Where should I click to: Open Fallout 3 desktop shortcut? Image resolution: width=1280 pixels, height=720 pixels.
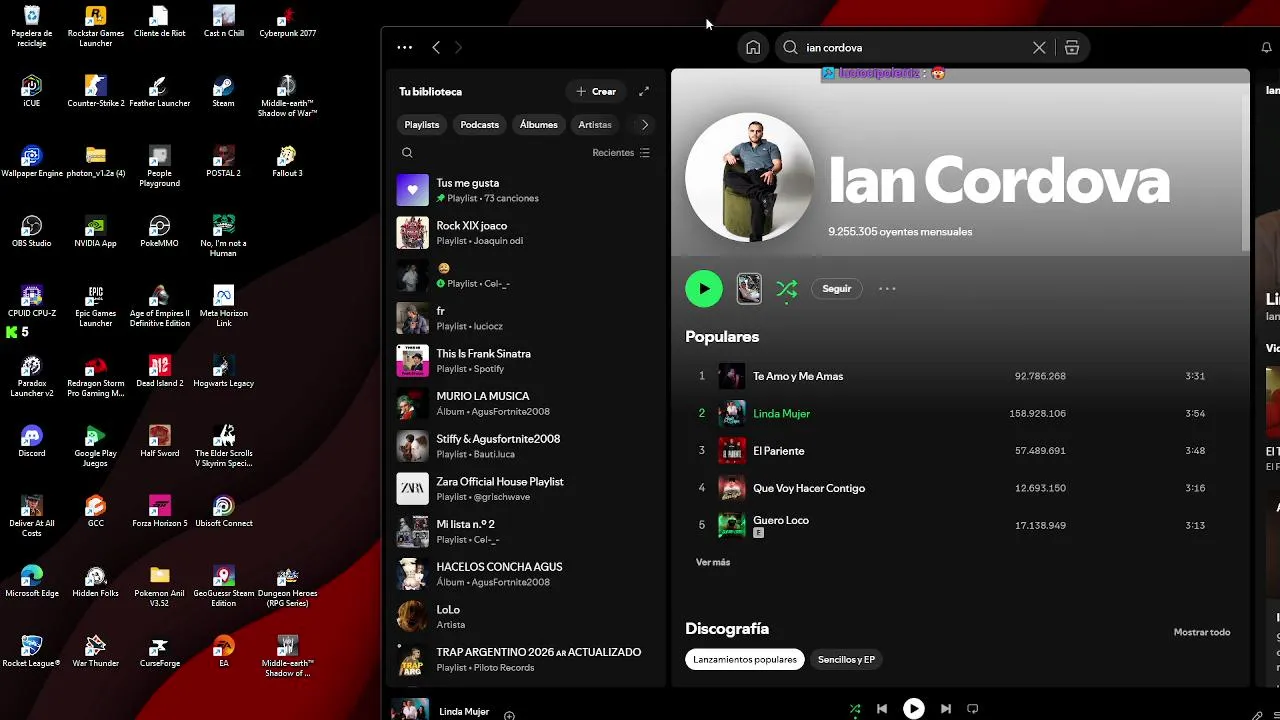[287, 160]
